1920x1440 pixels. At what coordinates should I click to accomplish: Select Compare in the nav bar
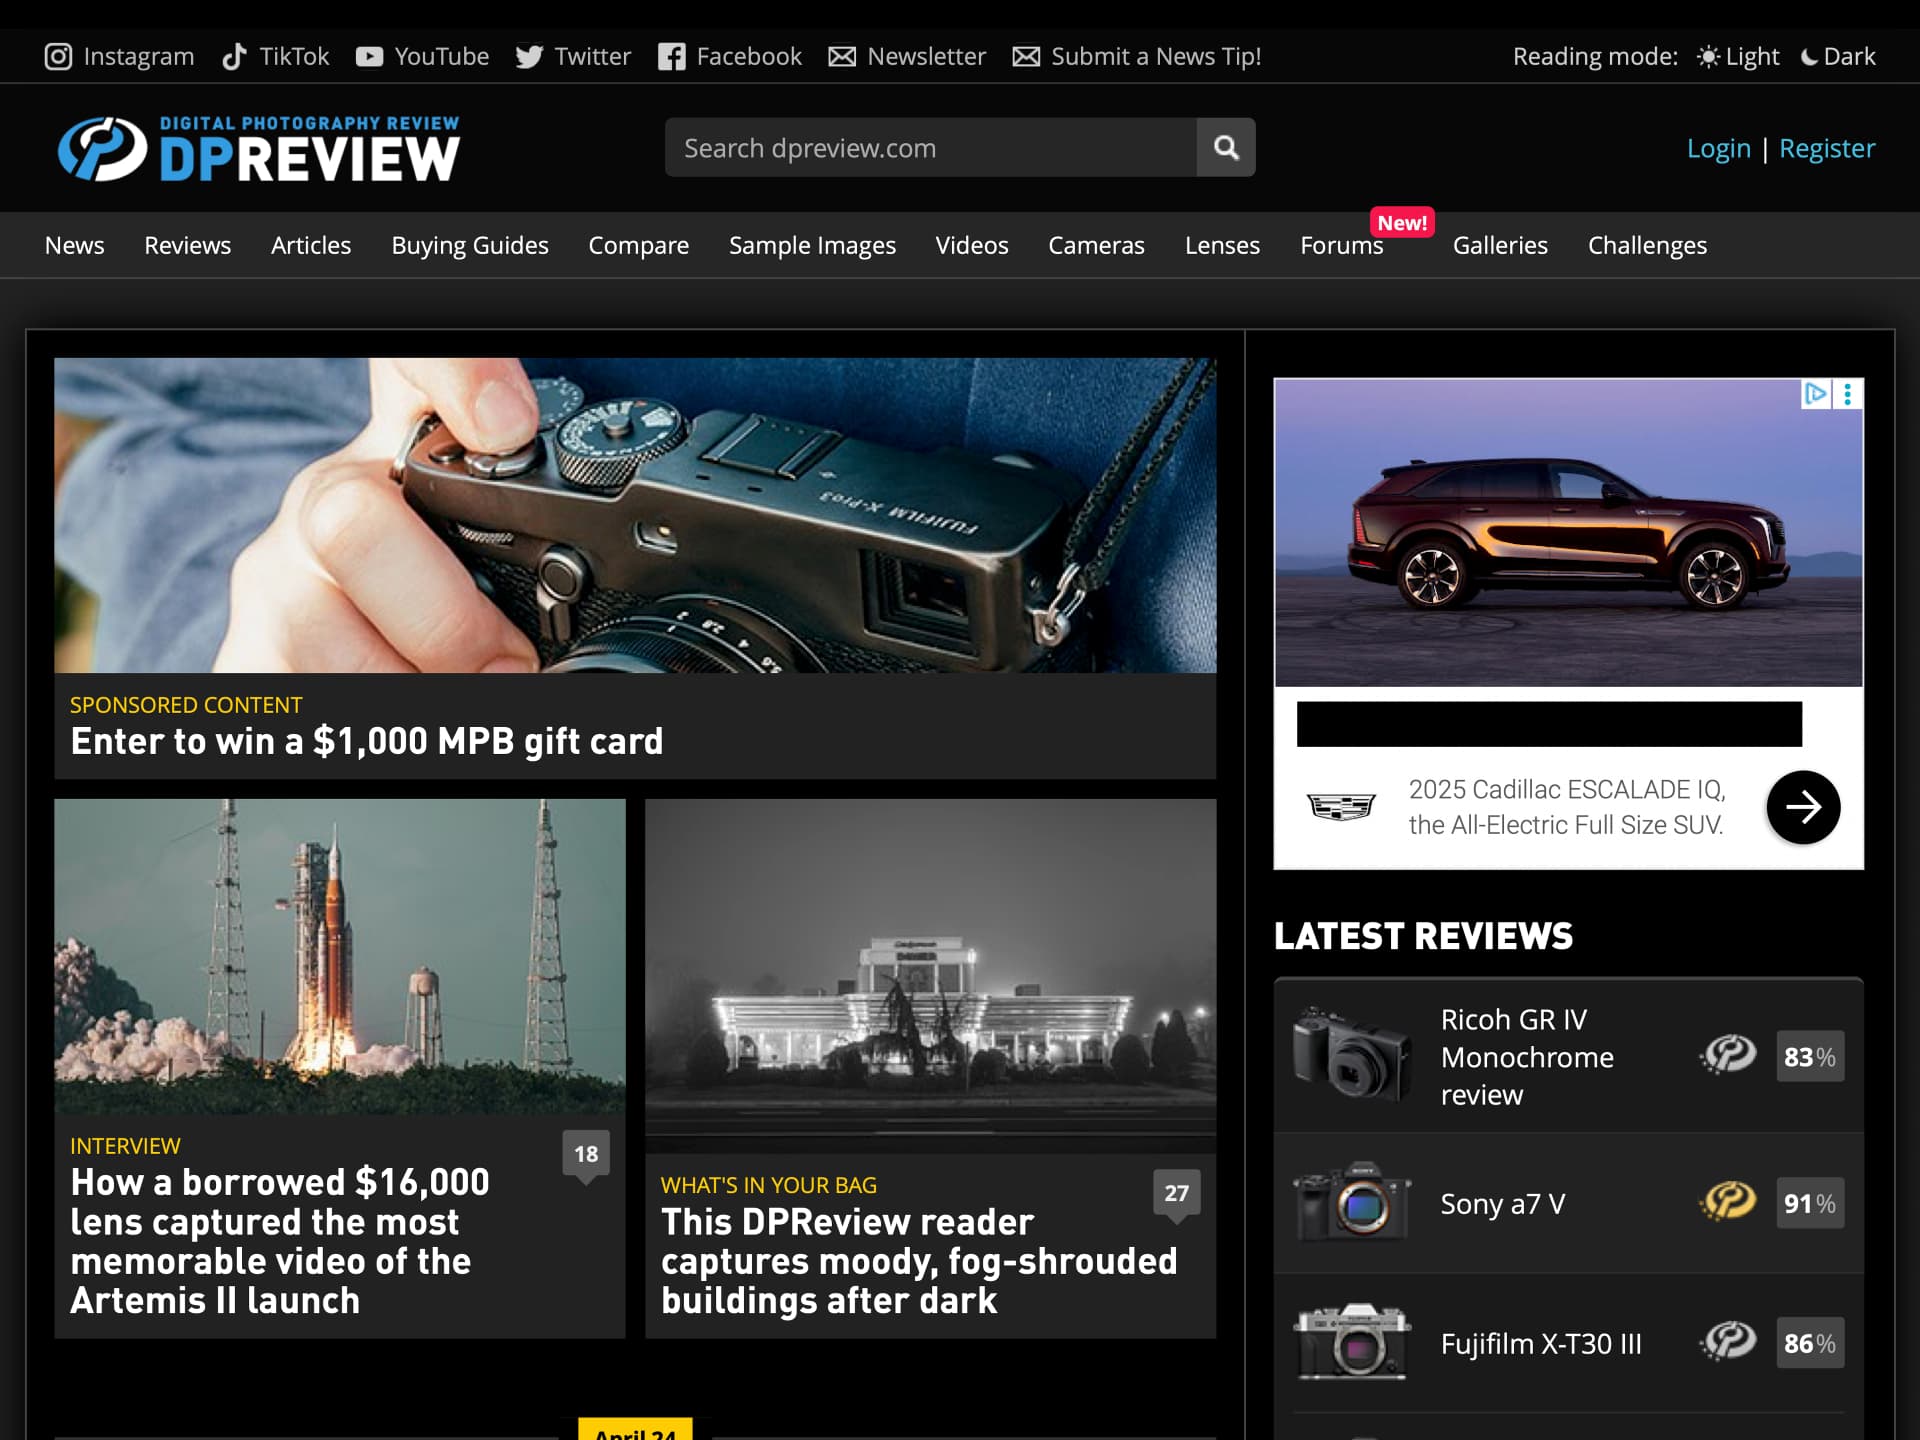[639, 245]
